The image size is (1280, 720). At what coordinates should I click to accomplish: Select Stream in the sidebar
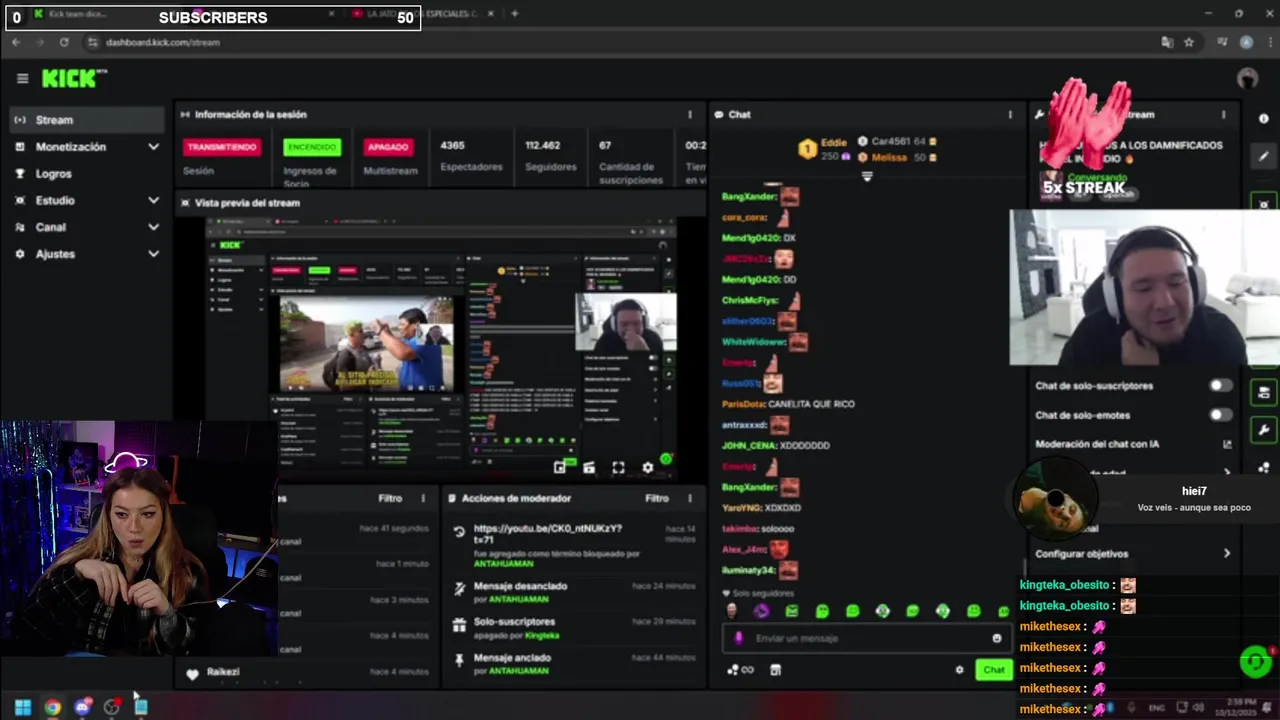click(x=86, y=120)
